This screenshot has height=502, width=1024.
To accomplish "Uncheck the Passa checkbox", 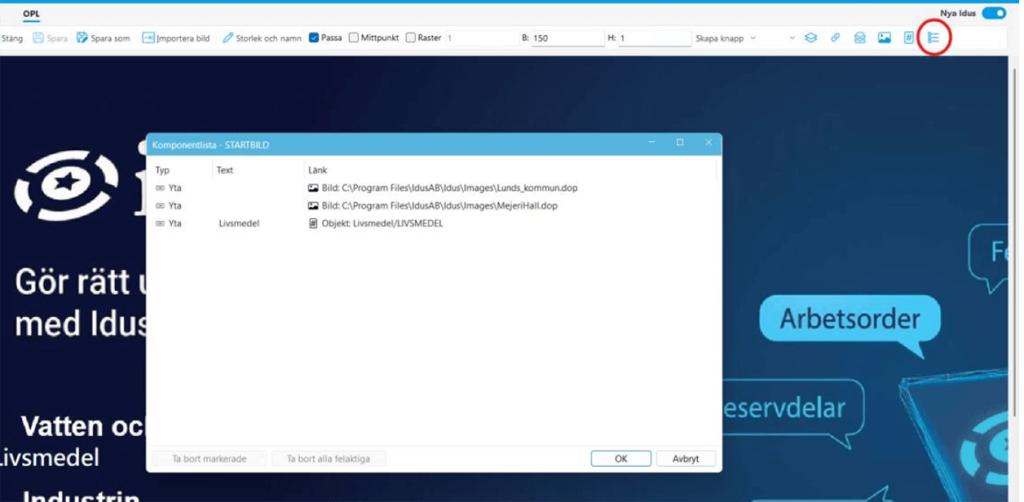I will [314, 38].
